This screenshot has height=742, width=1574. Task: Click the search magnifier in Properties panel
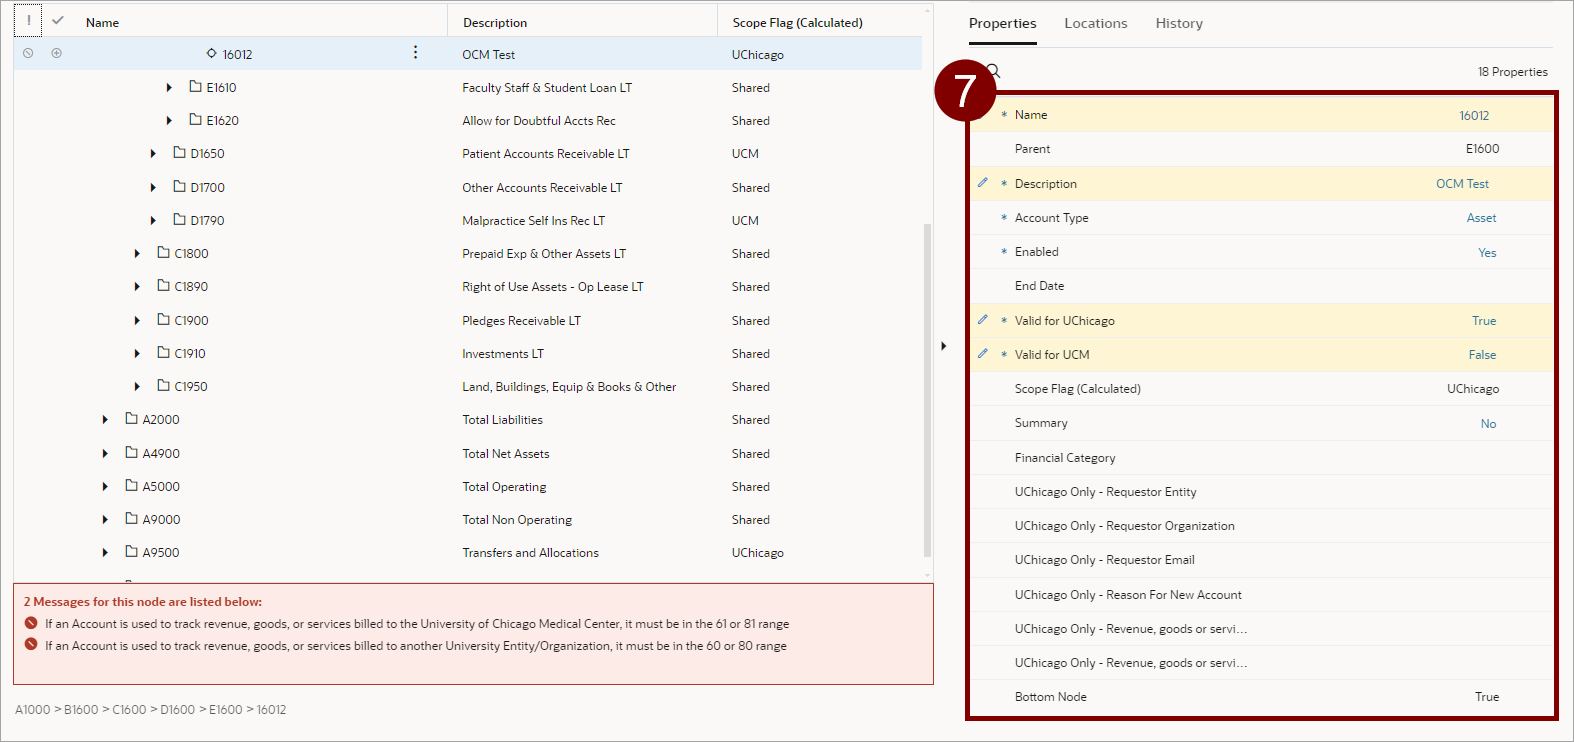[994, 71]
